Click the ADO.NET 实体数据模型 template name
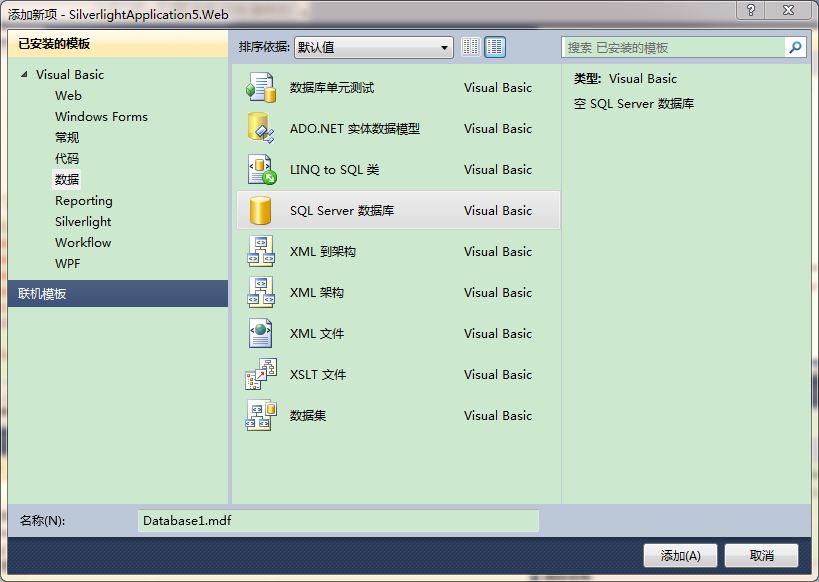The image size is (819, 582). click(x=355, y=129)
